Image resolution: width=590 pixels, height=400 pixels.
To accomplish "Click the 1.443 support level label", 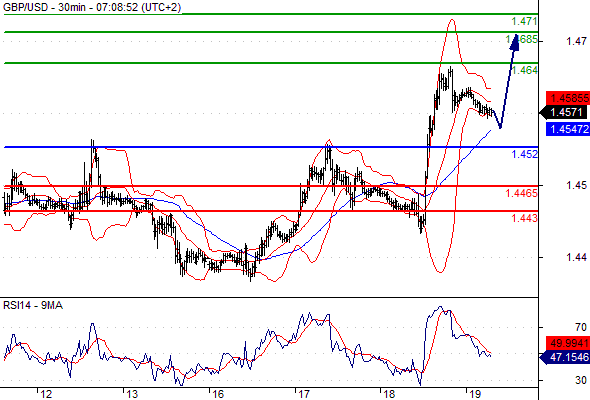I will (x=525, y=218).
